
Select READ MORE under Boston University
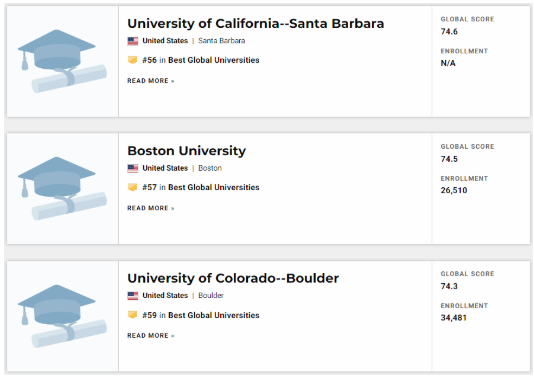(x=151, y=208)
